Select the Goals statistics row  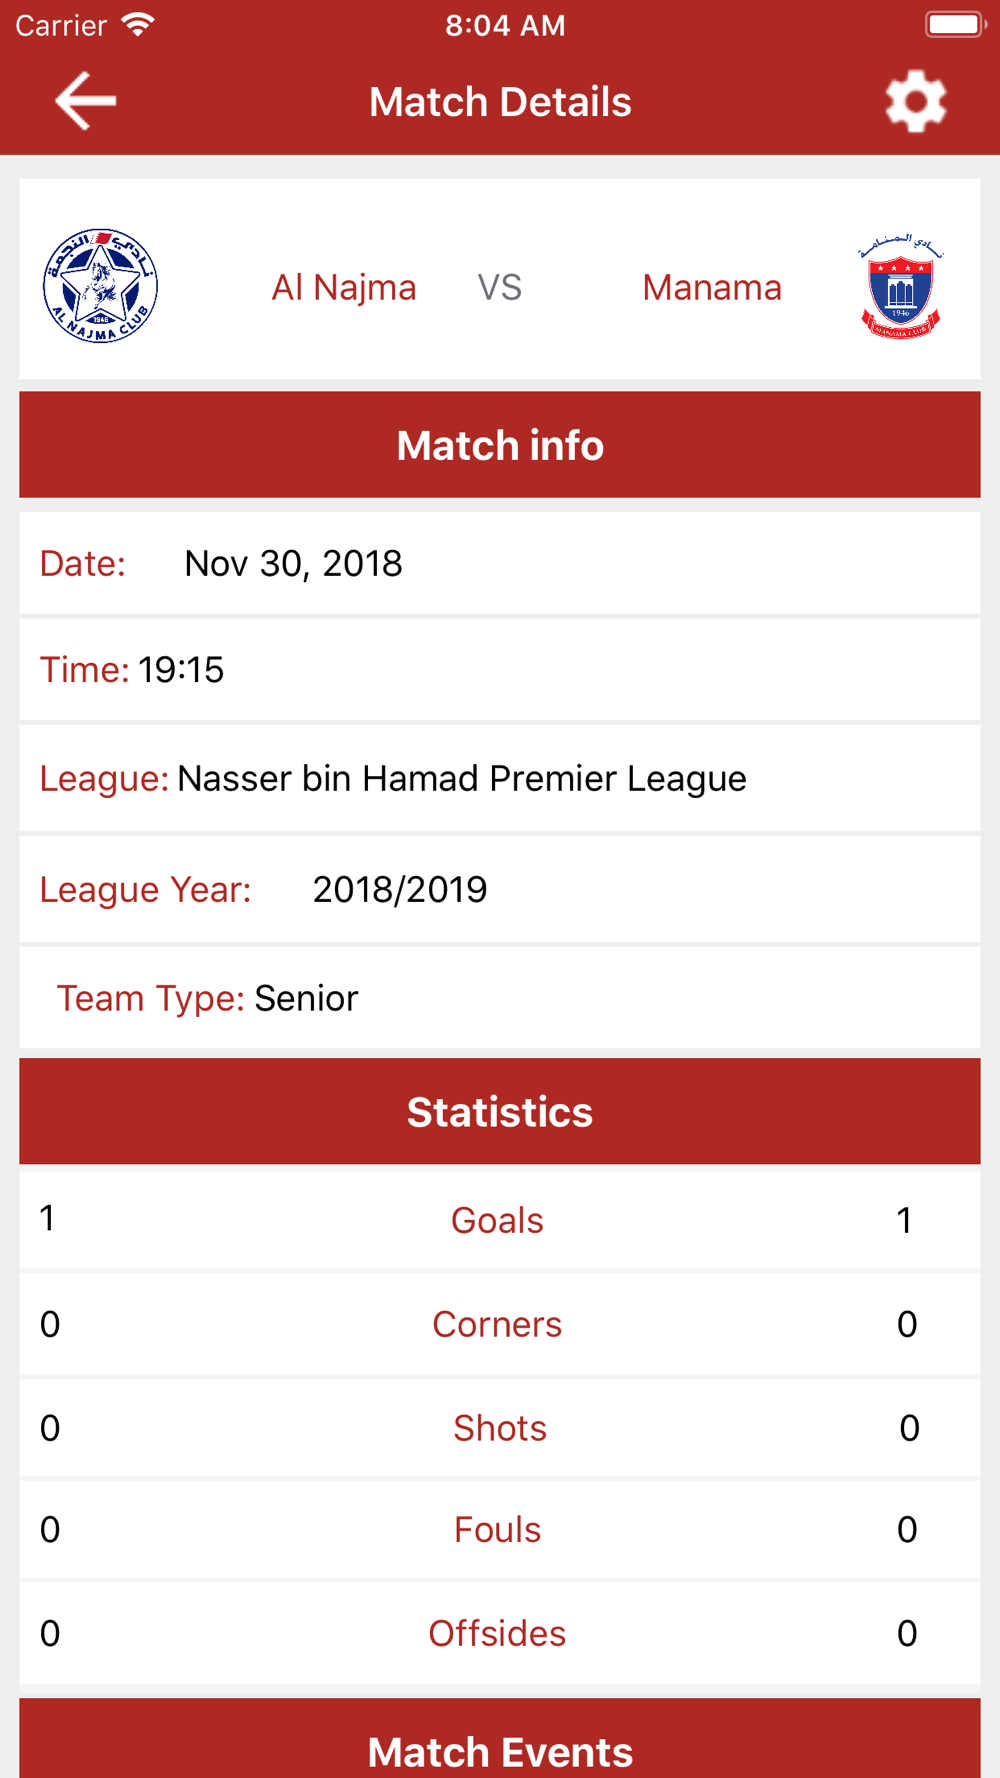(x=500, y=1220)
